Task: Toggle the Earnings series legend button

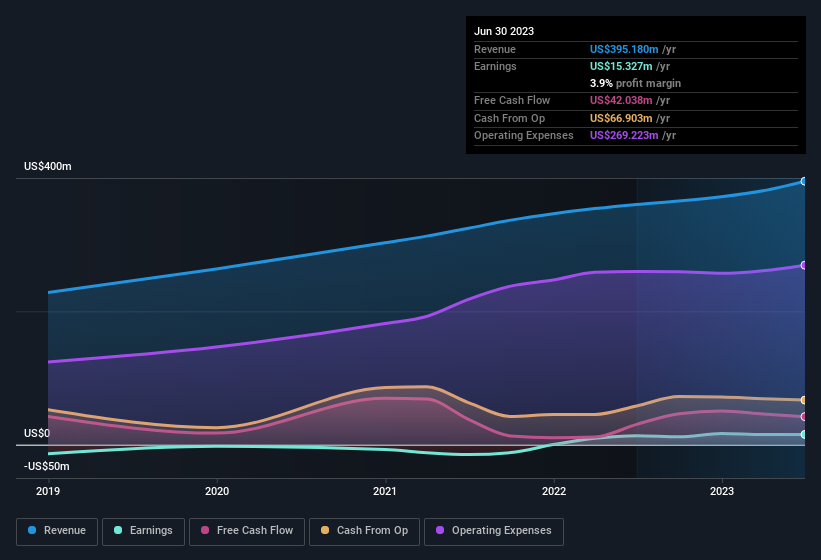Action: tap(143, 531)
